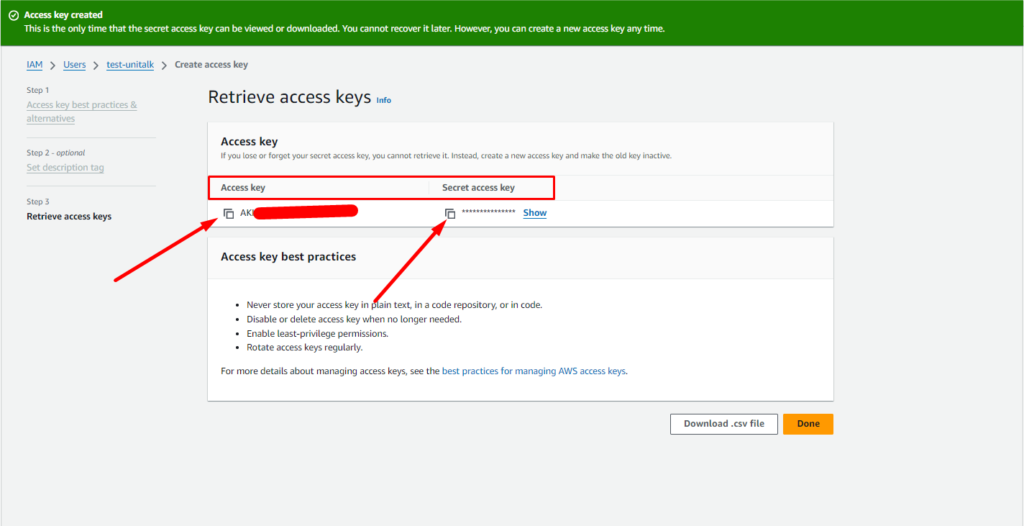The width and height of the screenshot is (1024, 526).
Task: Open the Info link beside the heading
Action: pos(384,100)
